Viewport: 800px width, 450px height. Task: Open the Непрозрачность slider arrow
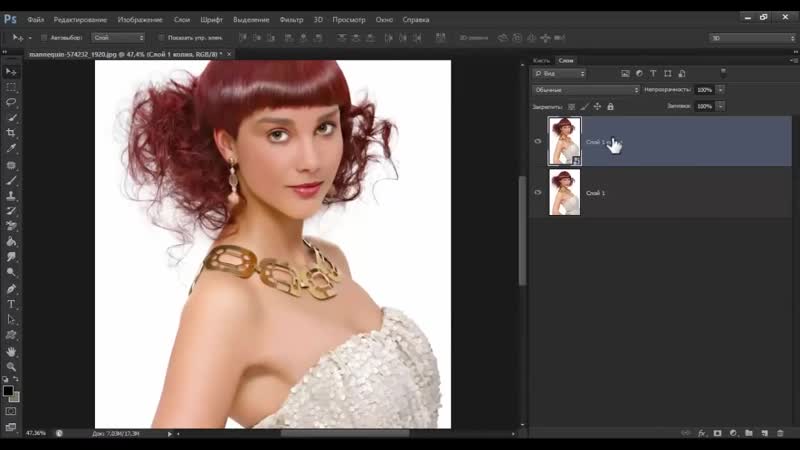(x=720, y=90)
